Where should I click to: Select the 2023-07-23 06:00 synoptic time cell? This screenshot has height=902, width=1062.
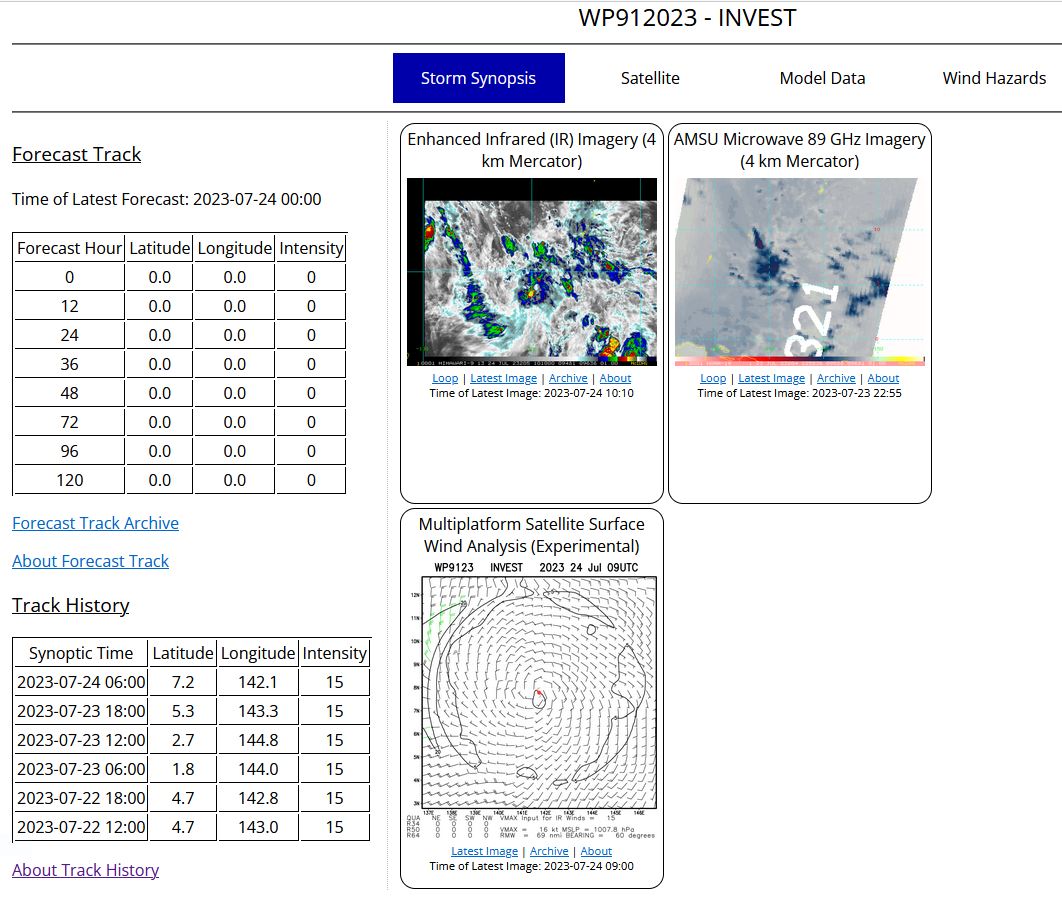pos(81,769)
